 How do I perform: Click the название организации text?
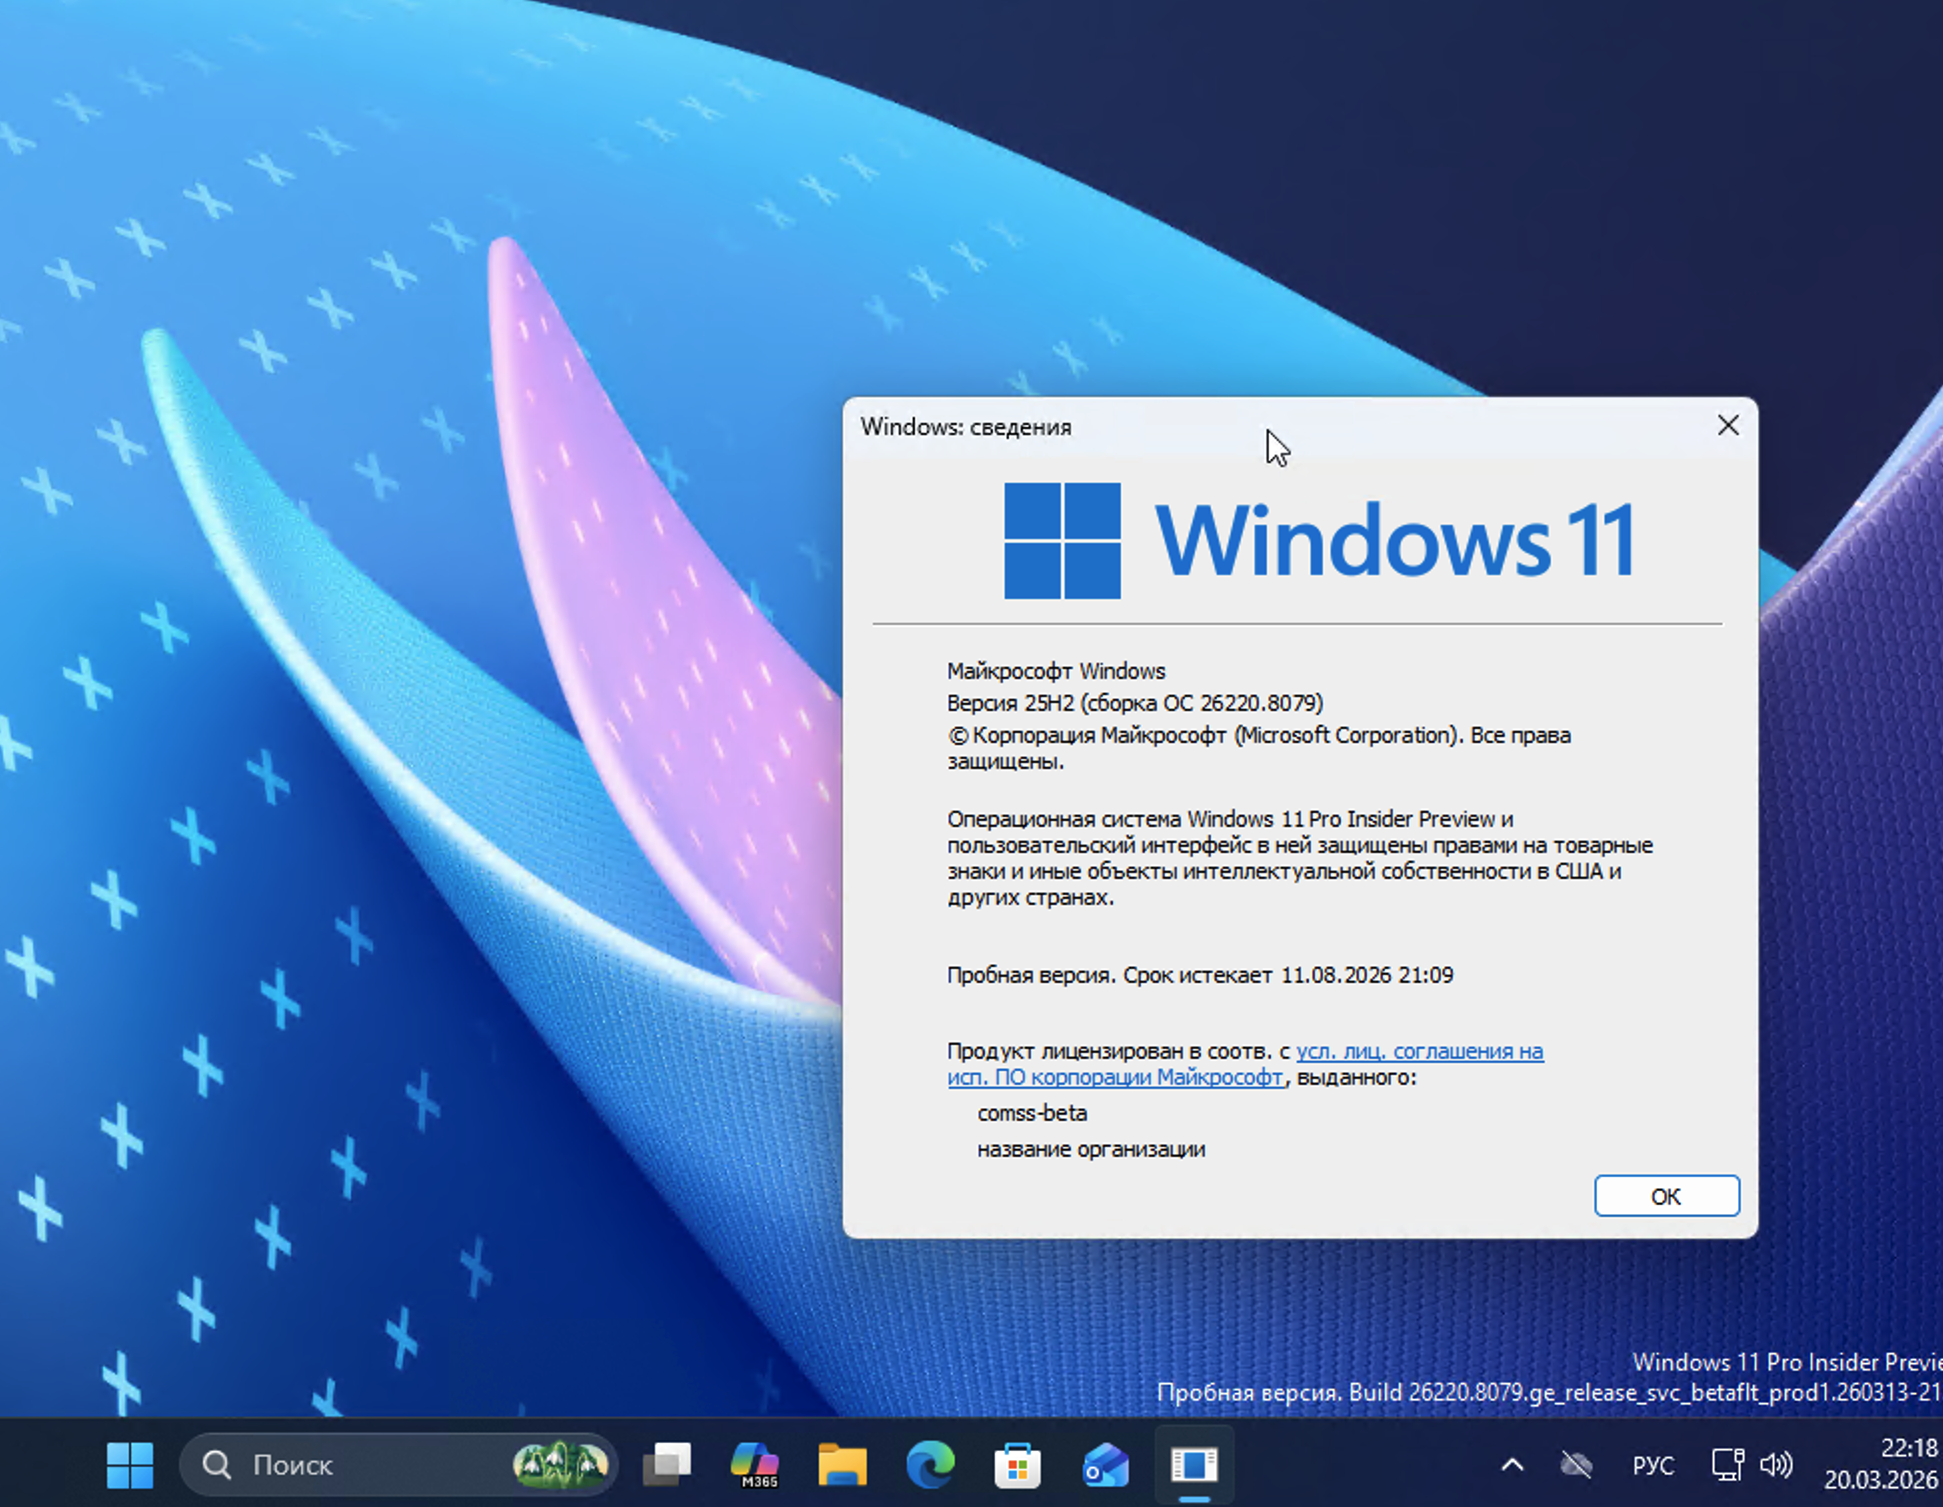(1091, 1149)
